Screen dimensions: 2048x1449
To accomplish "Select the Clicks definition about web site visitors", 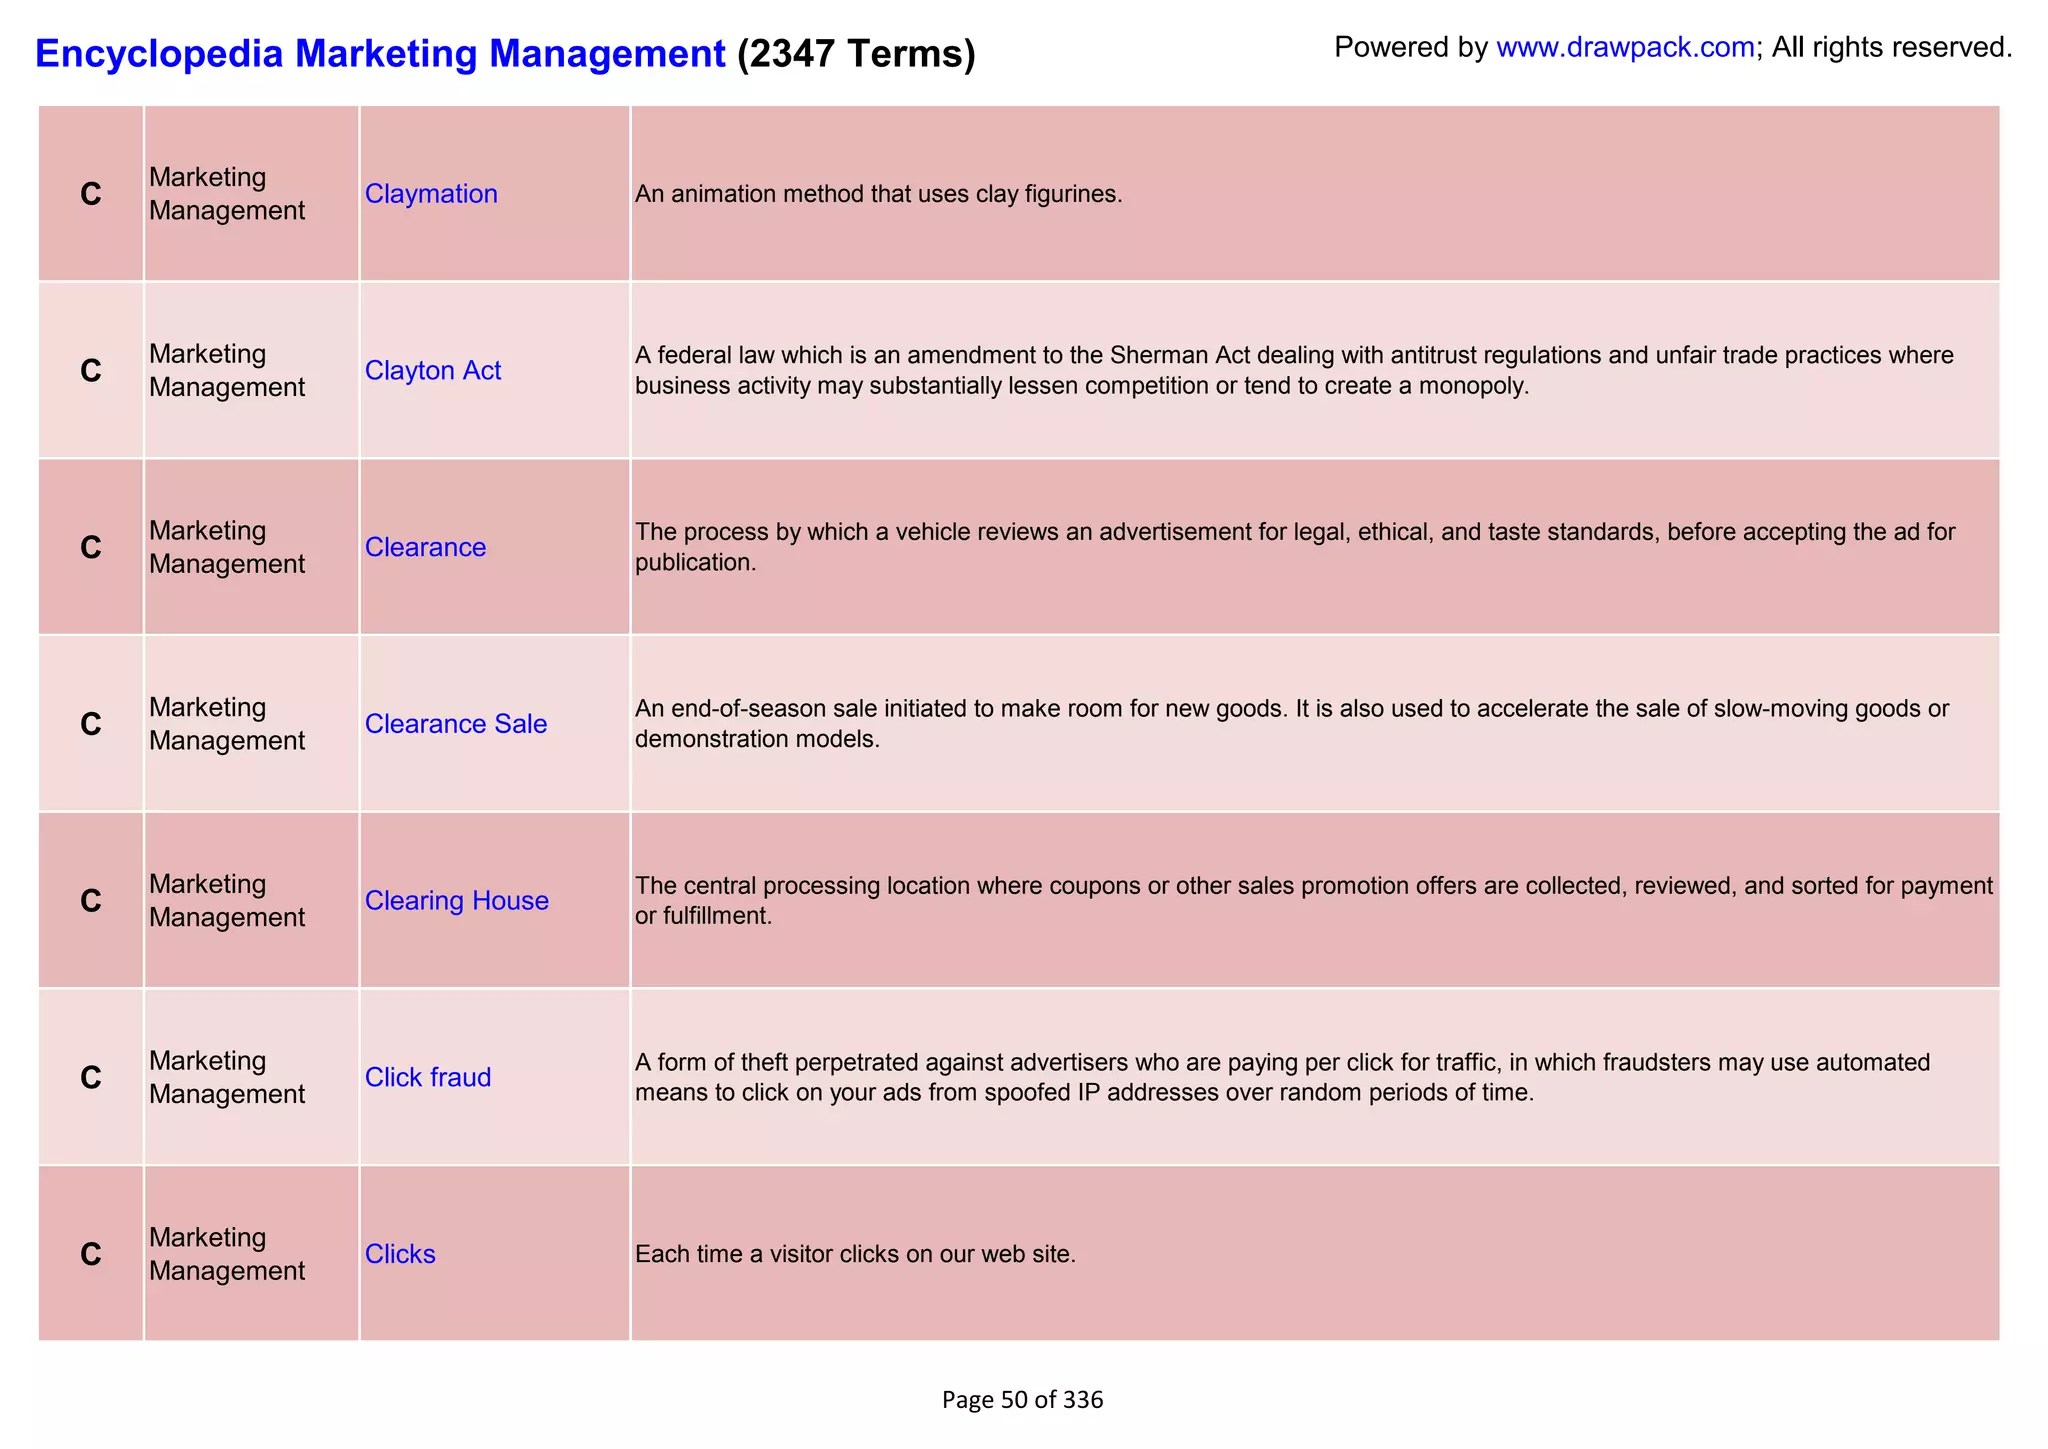I will 855,1254.
